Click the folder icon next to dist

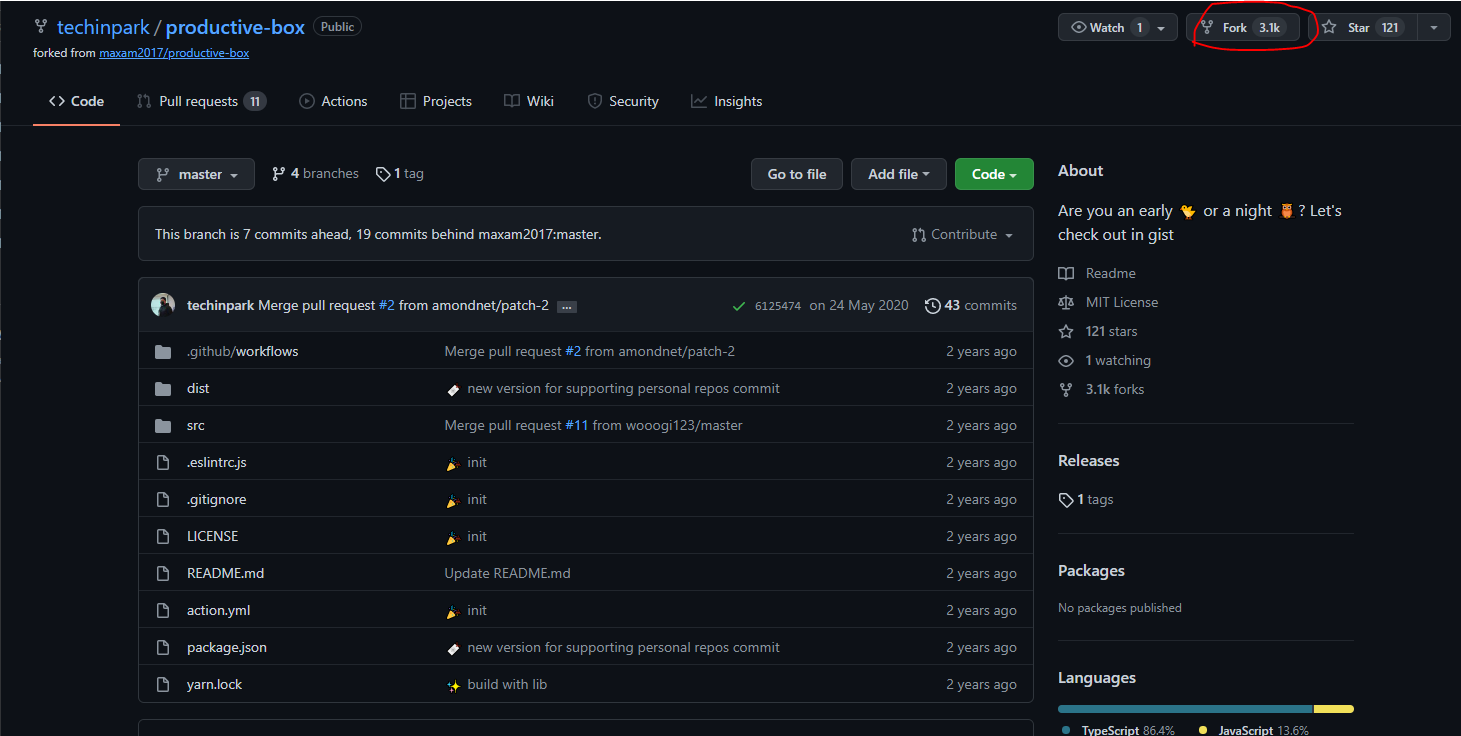(163, 389)
